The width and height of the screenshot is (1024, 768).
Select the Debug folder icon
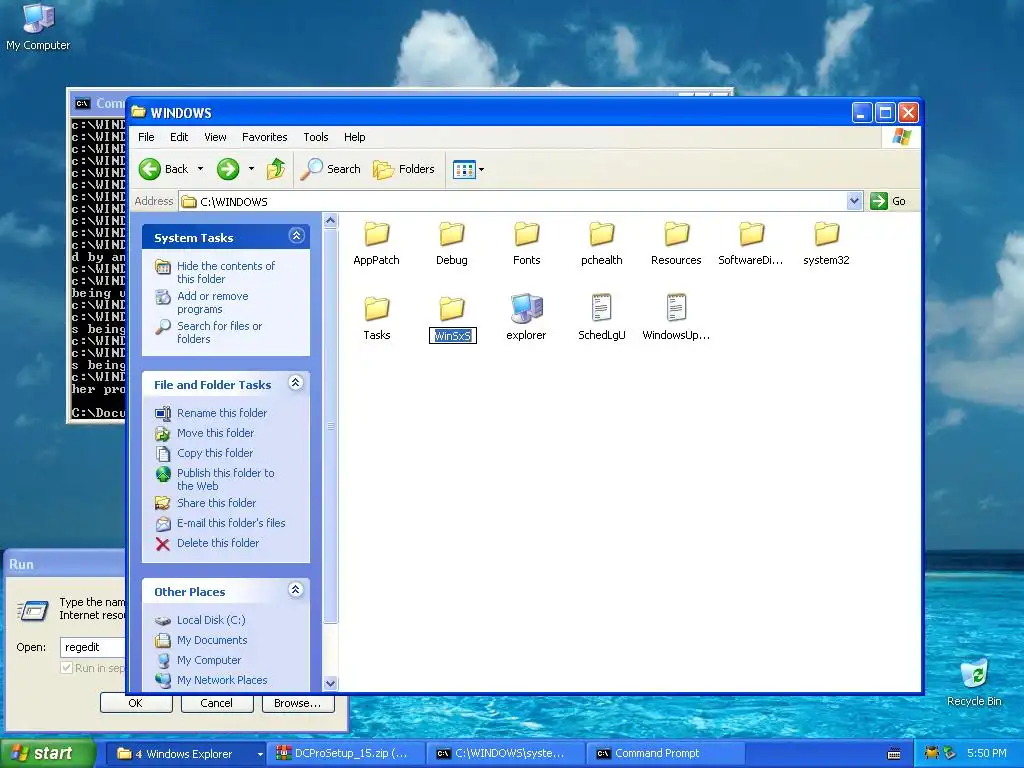(x=451, y=234)
